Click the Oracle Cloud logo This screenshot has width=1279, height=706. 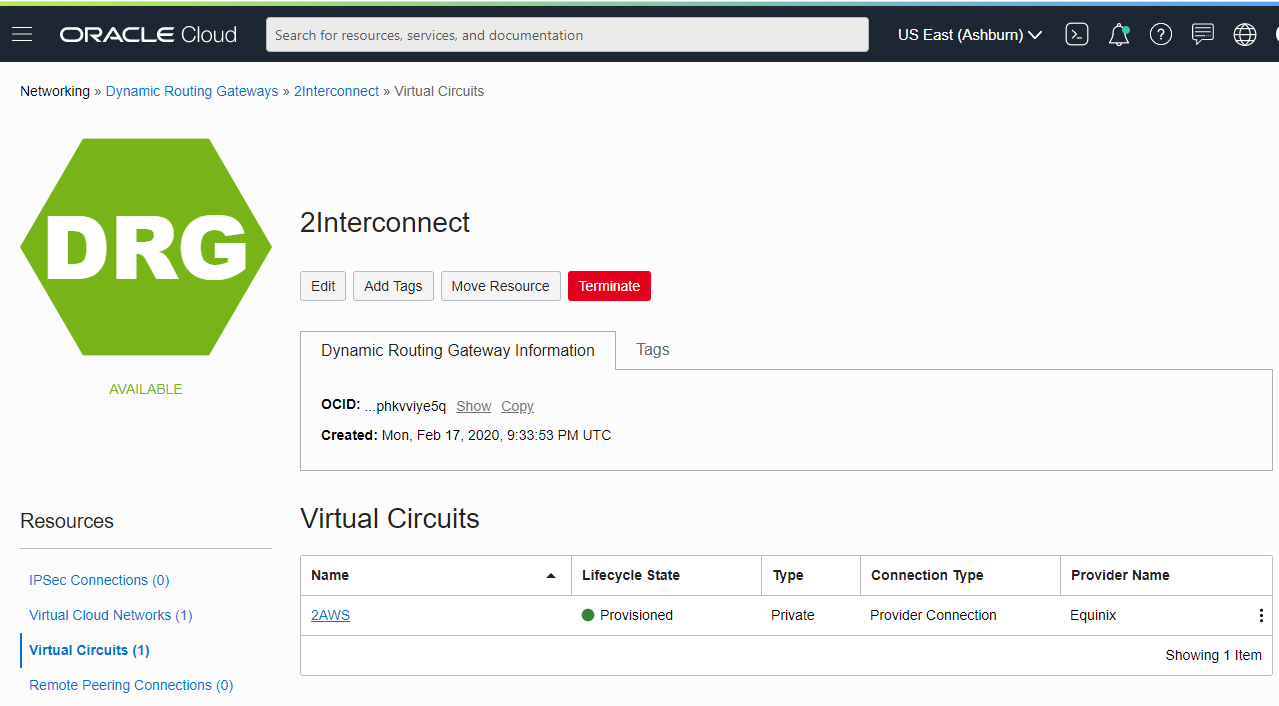pyautogui.click(x=148, y=35)
